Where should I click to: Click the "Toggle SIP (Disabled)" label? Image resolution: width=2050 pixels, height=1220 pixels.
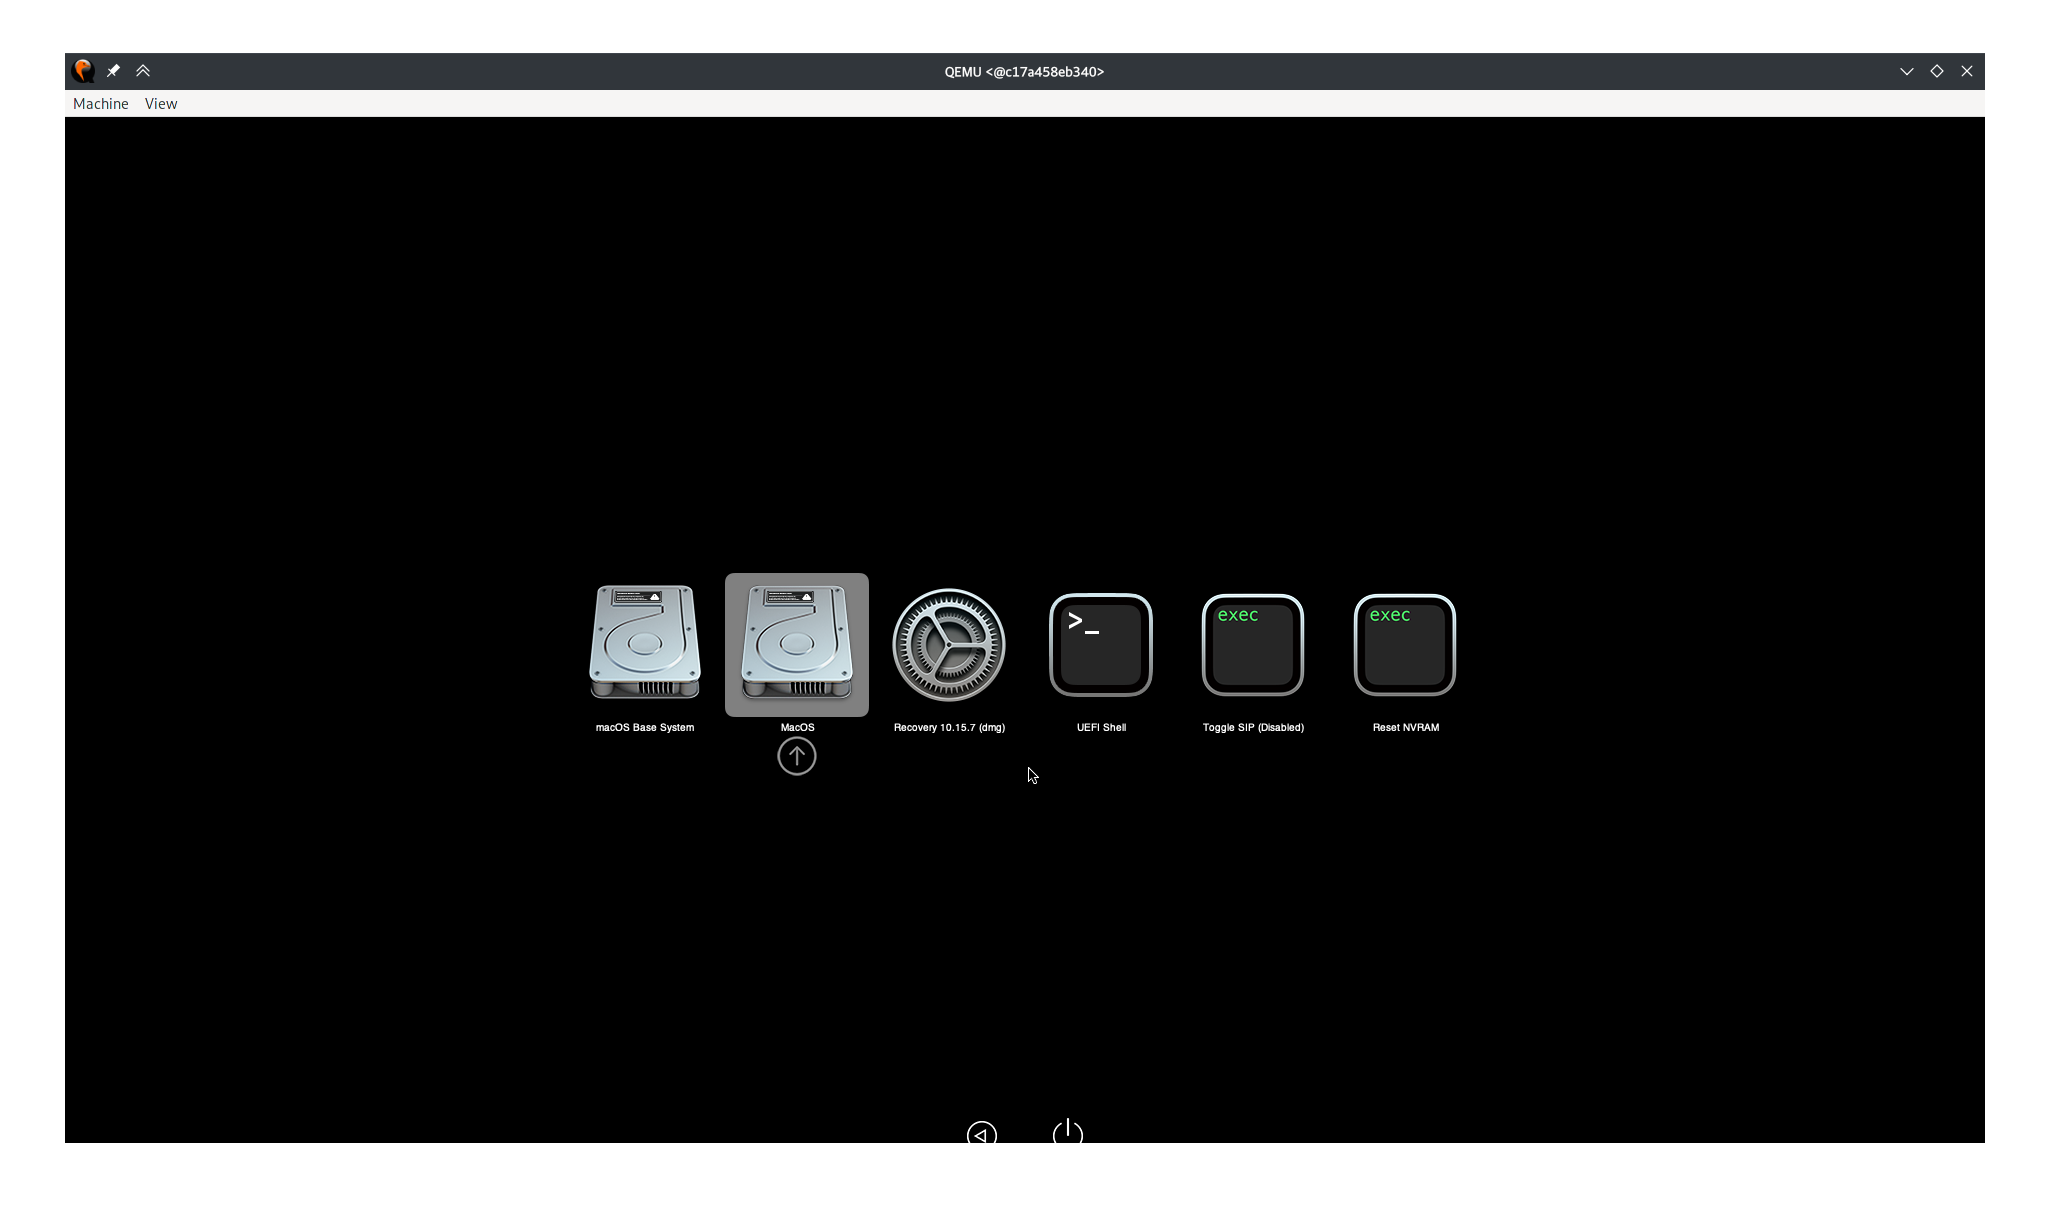(x=1252, y=727)
